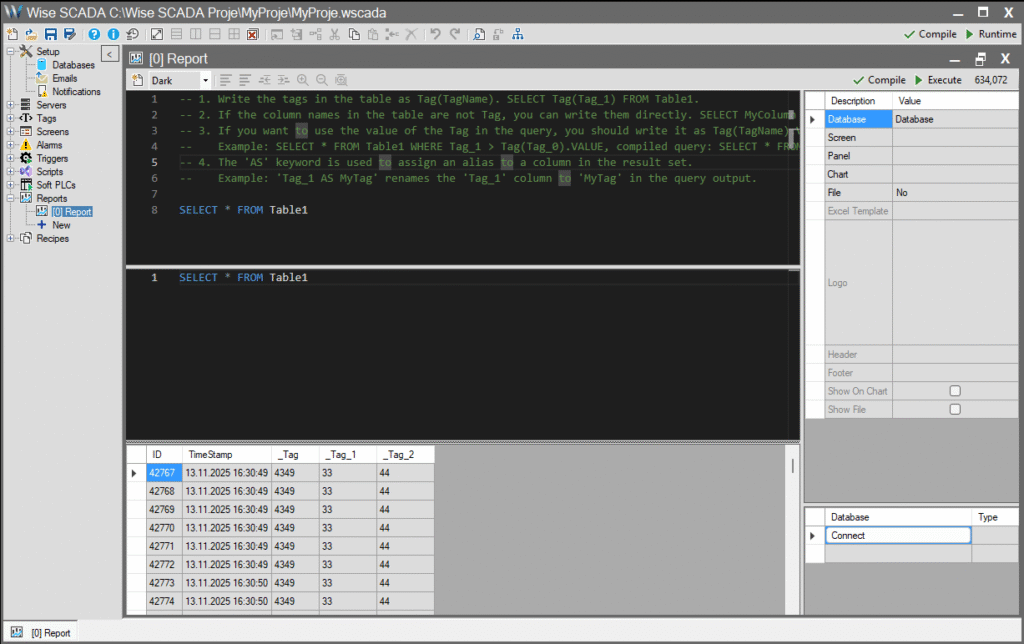
Task: Expand the Reports tree node
Action: point(9,198)
